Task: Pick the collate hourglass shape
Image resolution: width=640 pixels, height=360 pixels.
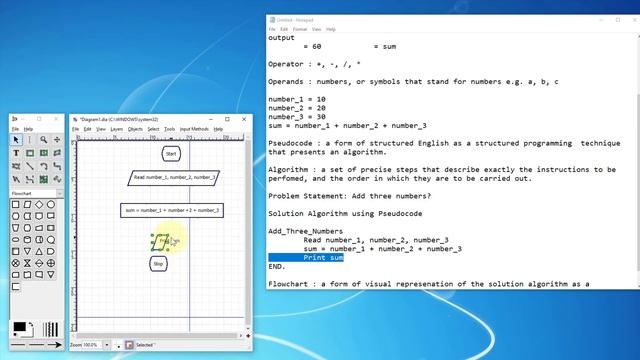Action: pyautogui.click(x=27, y=263)
